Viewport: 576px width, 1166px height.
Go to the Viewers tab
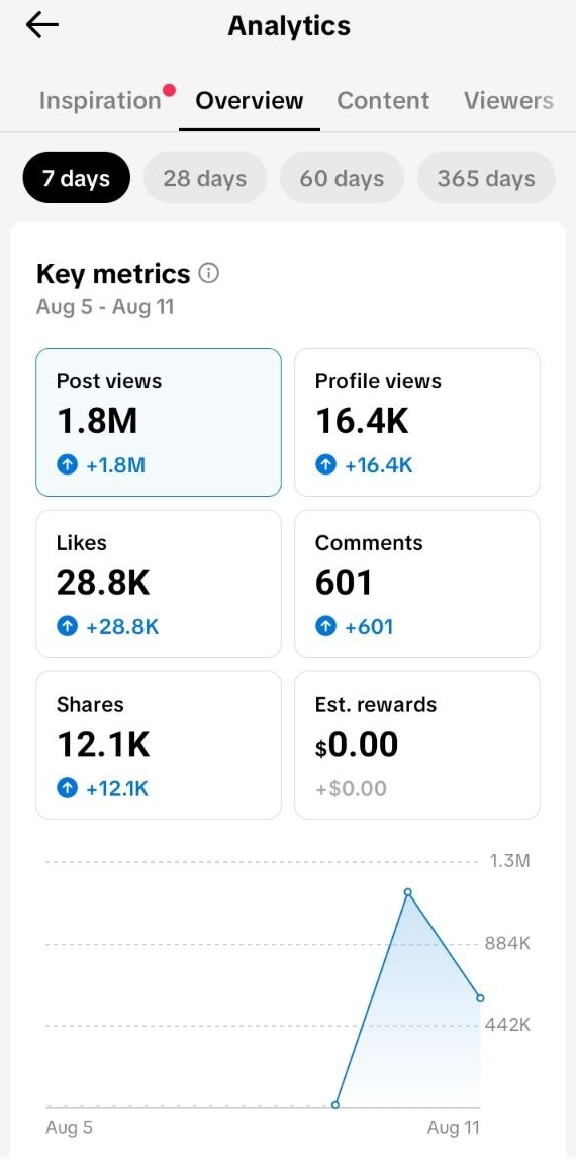[x=508, y=101]
